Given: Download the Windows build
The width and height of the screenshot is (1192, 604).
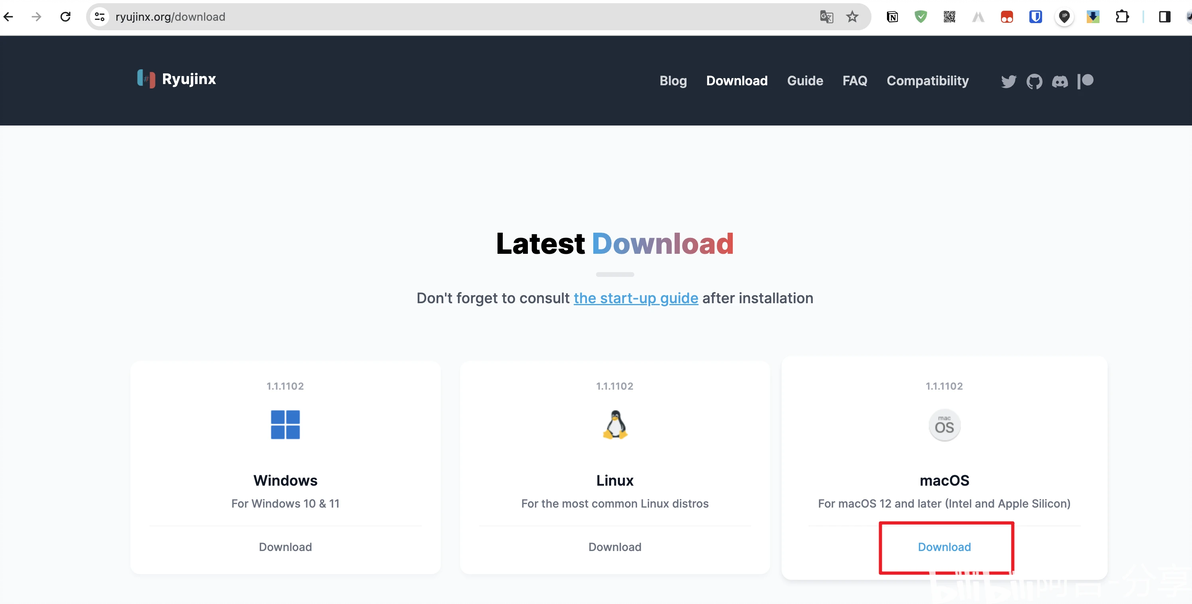Looking at the screenshot, I should [285, 547].
